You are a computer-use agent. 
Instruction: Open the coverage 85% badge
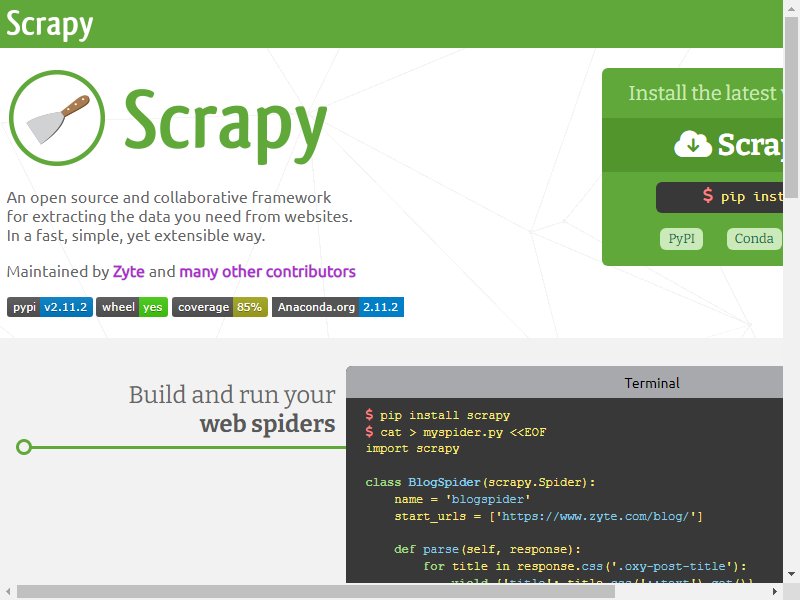[x=220, y=307]
